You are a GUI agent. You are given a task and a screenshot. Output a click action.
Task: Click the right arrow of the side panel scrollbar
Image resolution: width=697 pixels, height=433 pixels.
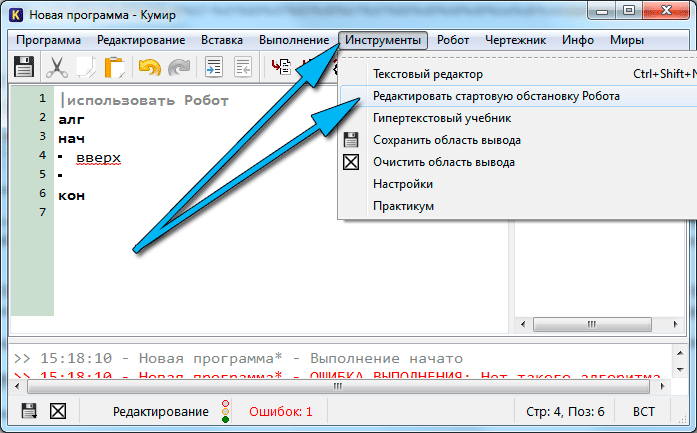coord(675,324)
